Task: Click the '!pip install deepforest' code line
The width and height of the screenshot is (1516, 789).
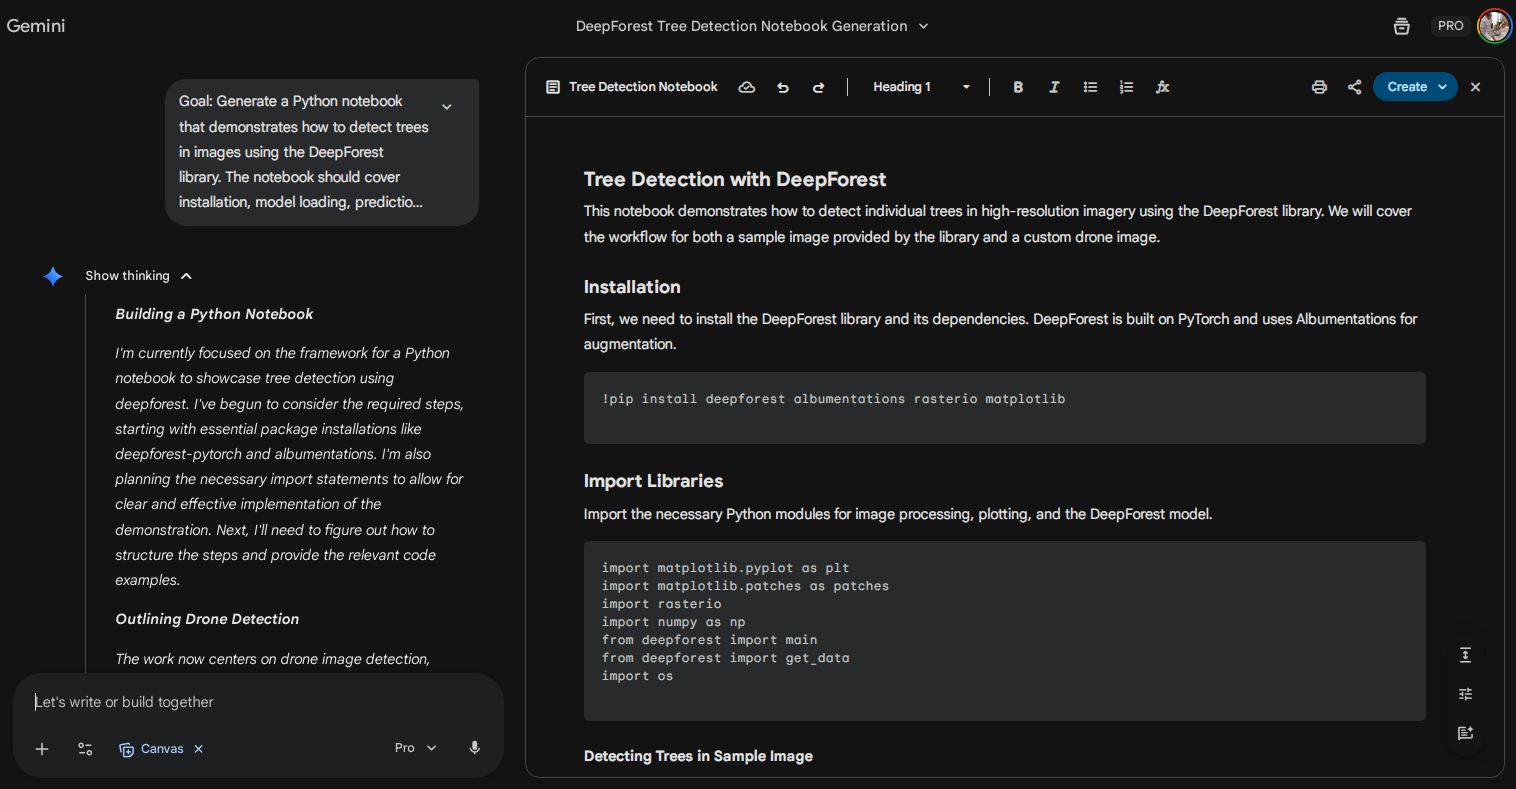Action: (x=833, y=399)
